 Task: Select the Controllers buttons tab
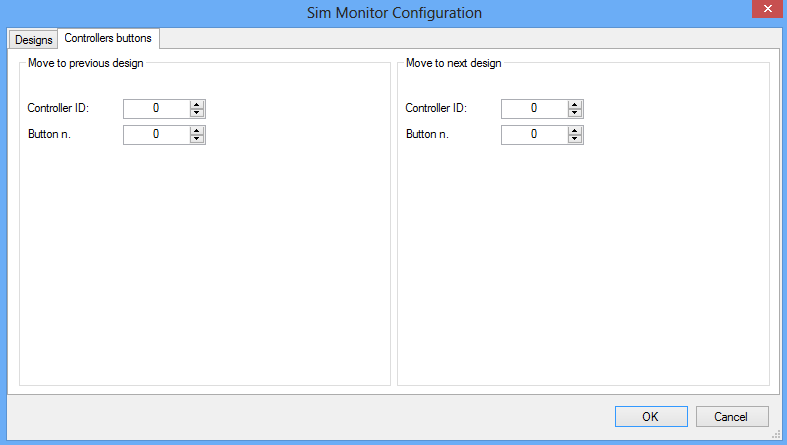[108, 38]
